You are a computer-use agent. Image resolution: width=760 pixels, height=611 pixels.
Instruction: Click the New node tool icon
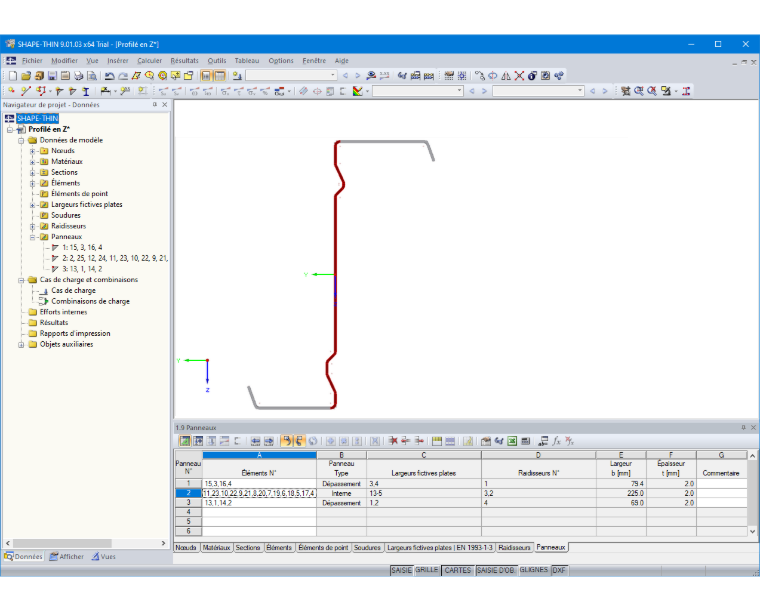(x=12, y=91)
